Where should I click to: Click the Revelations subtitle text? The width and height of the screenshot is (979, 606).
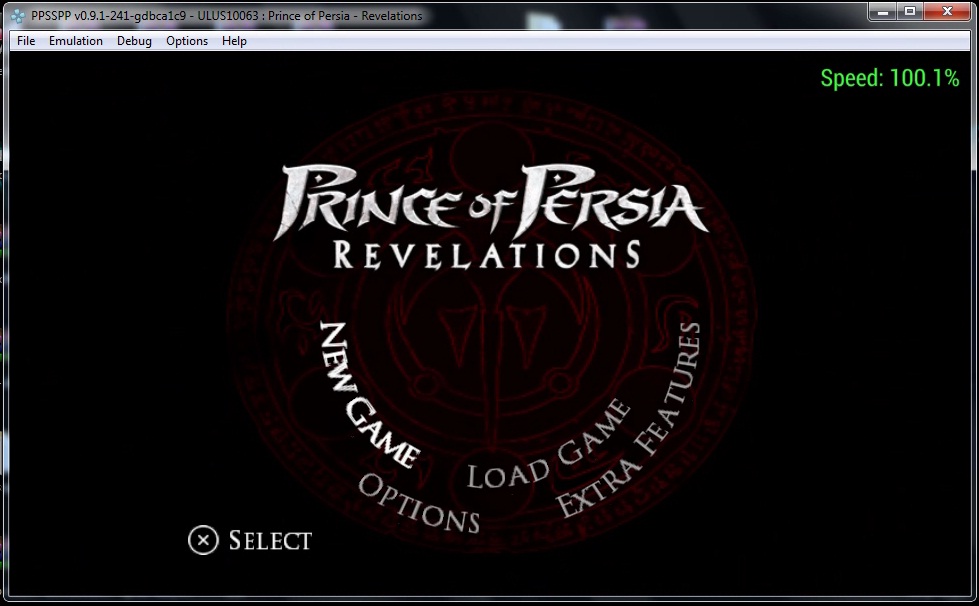click(x=486, y=254)
